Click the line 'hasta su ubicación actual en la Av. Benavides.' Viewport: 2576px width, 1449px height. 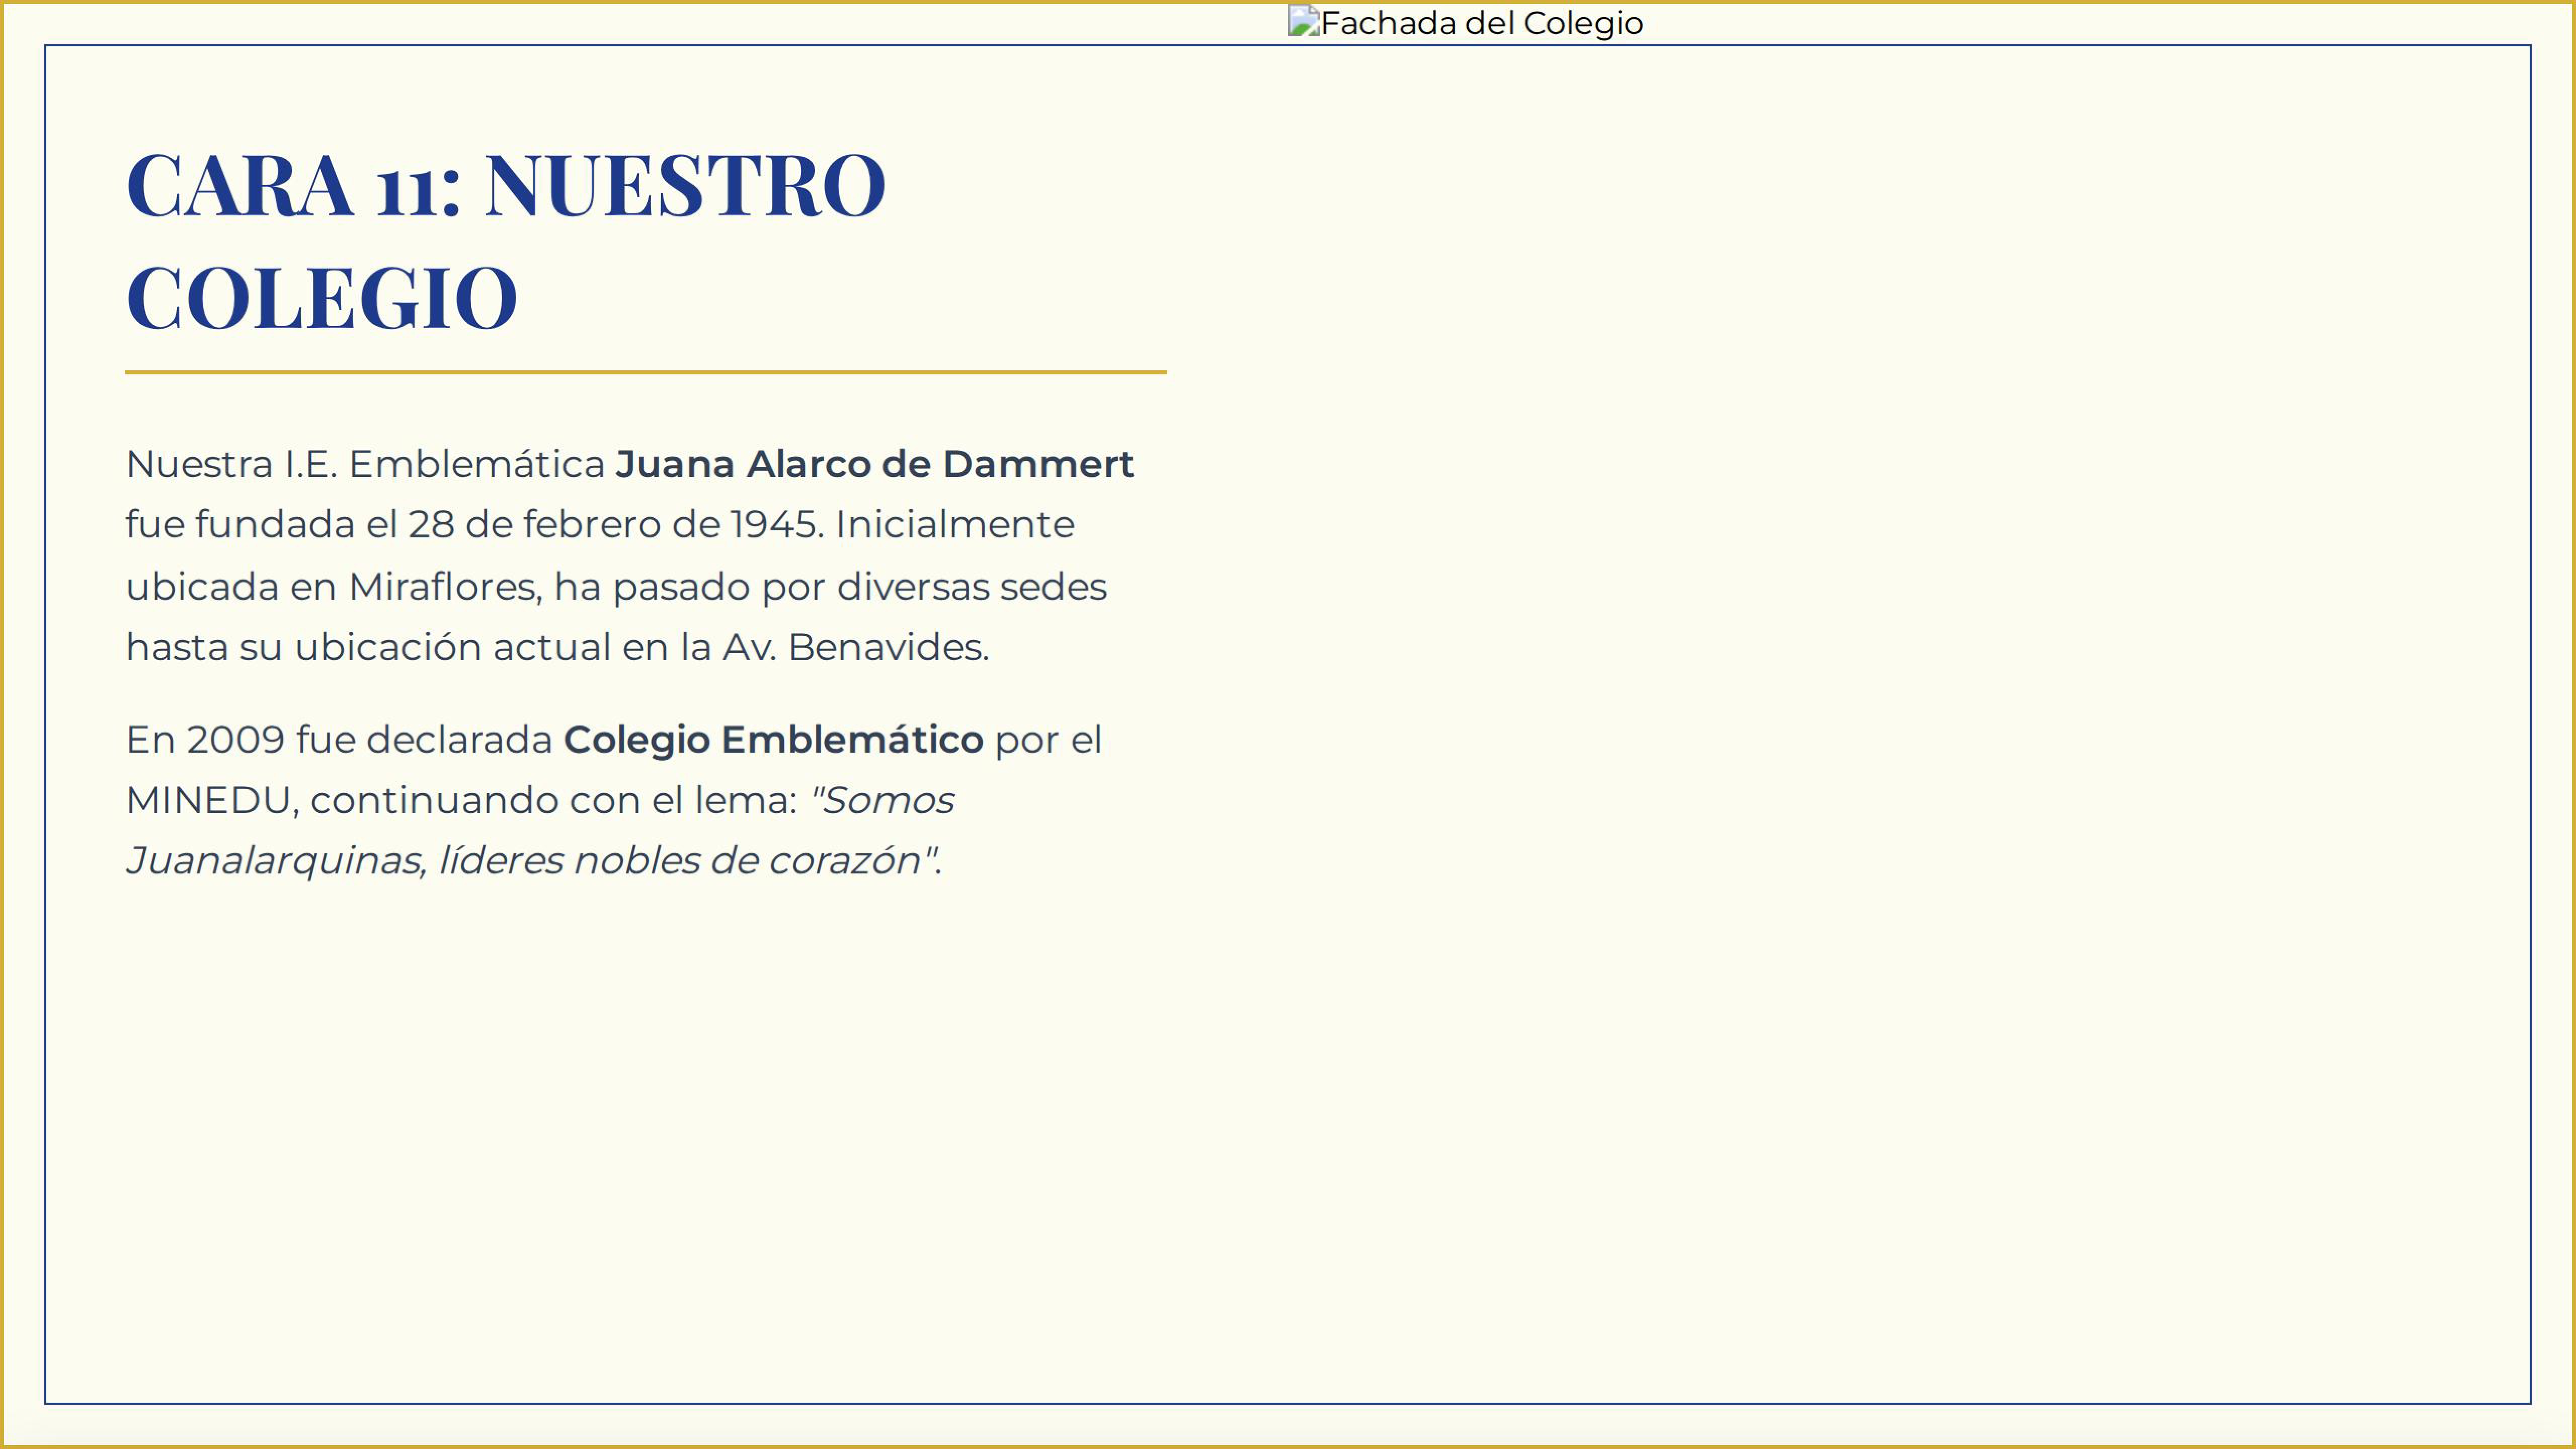point(557,647)
